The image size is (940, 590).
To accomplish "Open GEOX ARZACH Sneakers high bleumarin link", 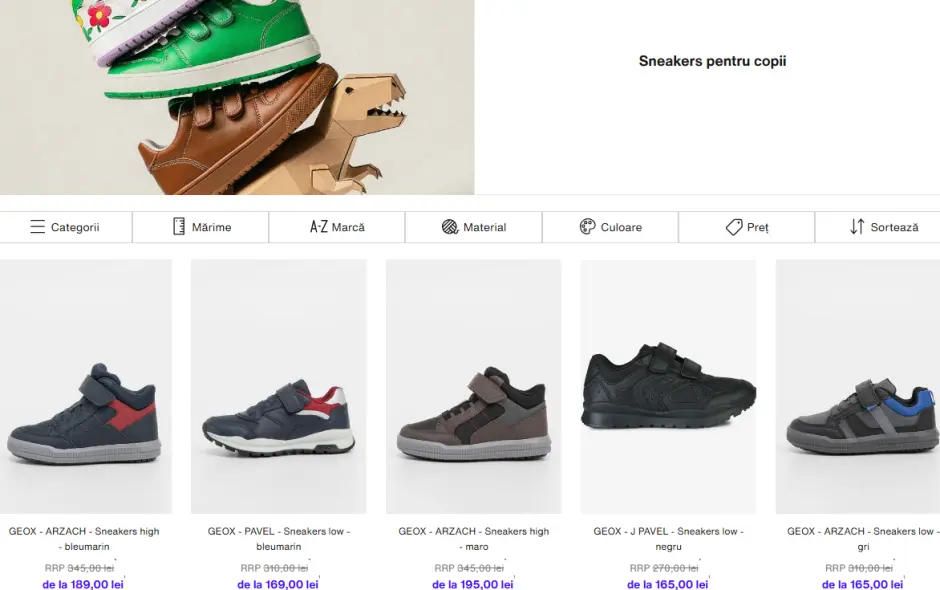I will pyautogui.click(x=84, y=539).
